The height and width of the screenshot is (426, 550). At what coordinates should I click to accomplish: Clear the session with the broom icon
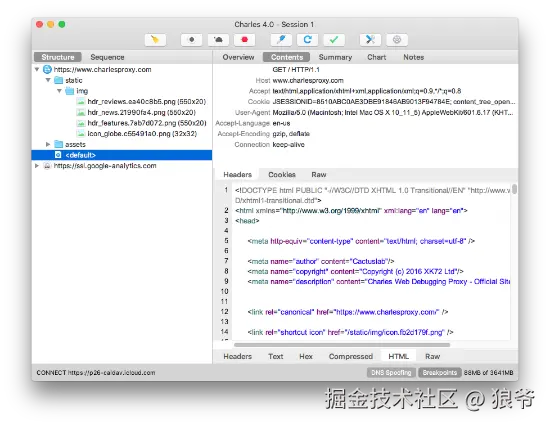pyautogui.click(x=155, y=40)
